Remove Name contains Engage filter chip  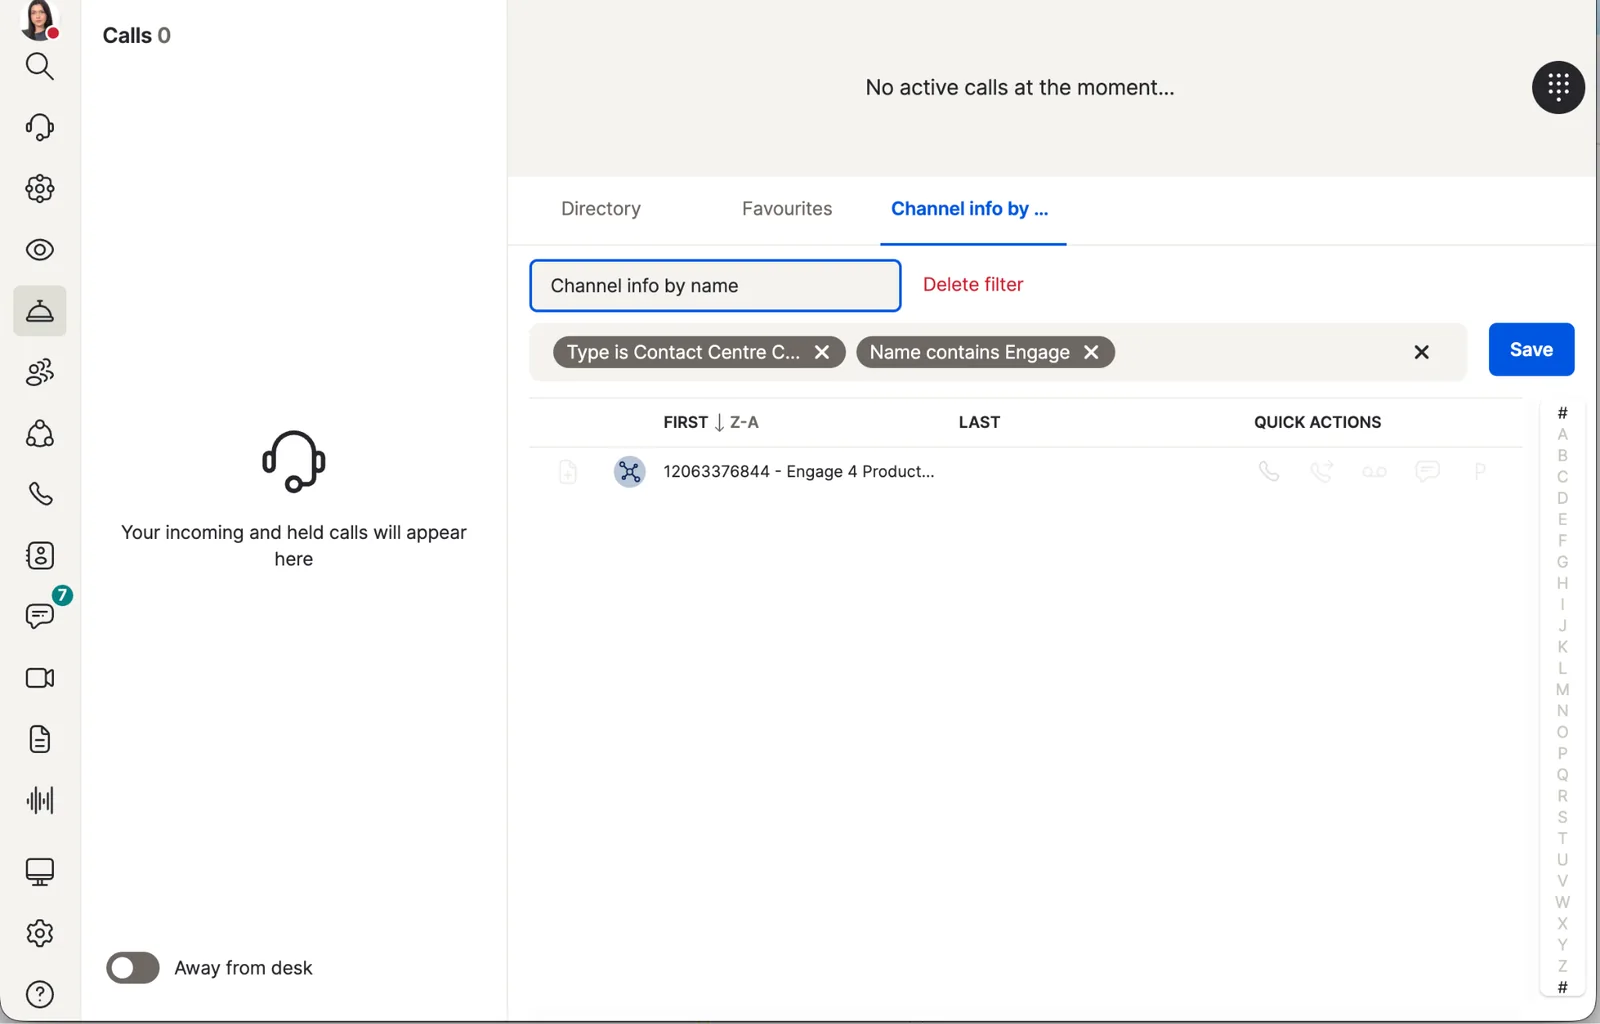1091,352
